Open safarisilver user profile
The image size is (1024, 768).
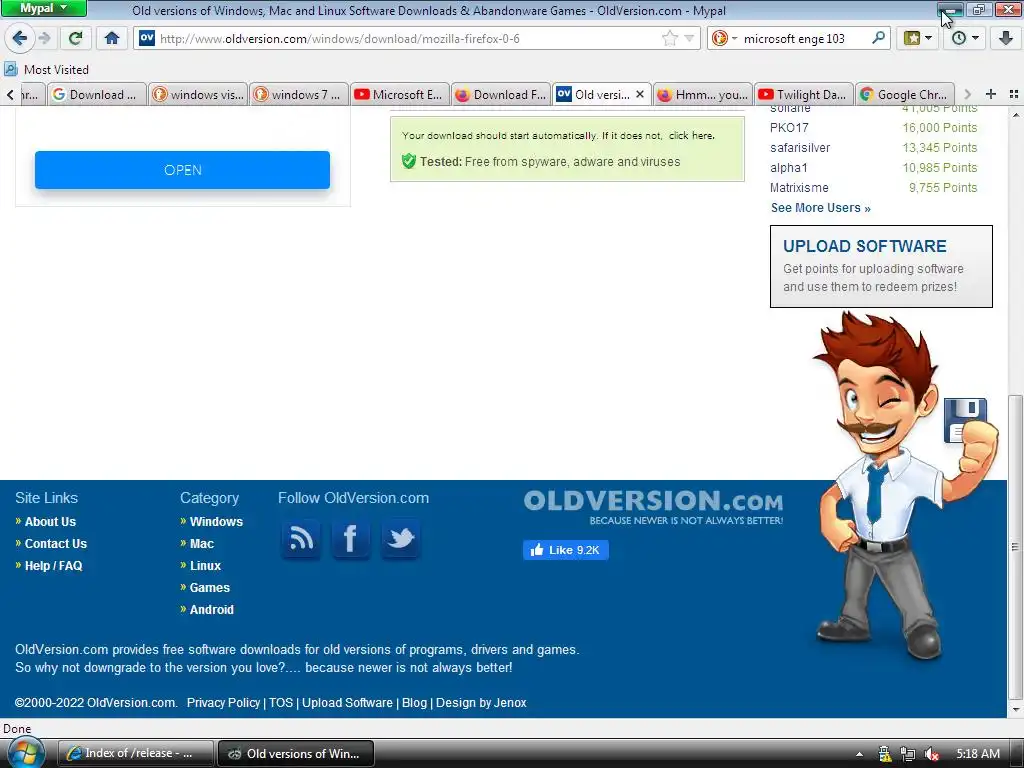(x=800, y=148)
